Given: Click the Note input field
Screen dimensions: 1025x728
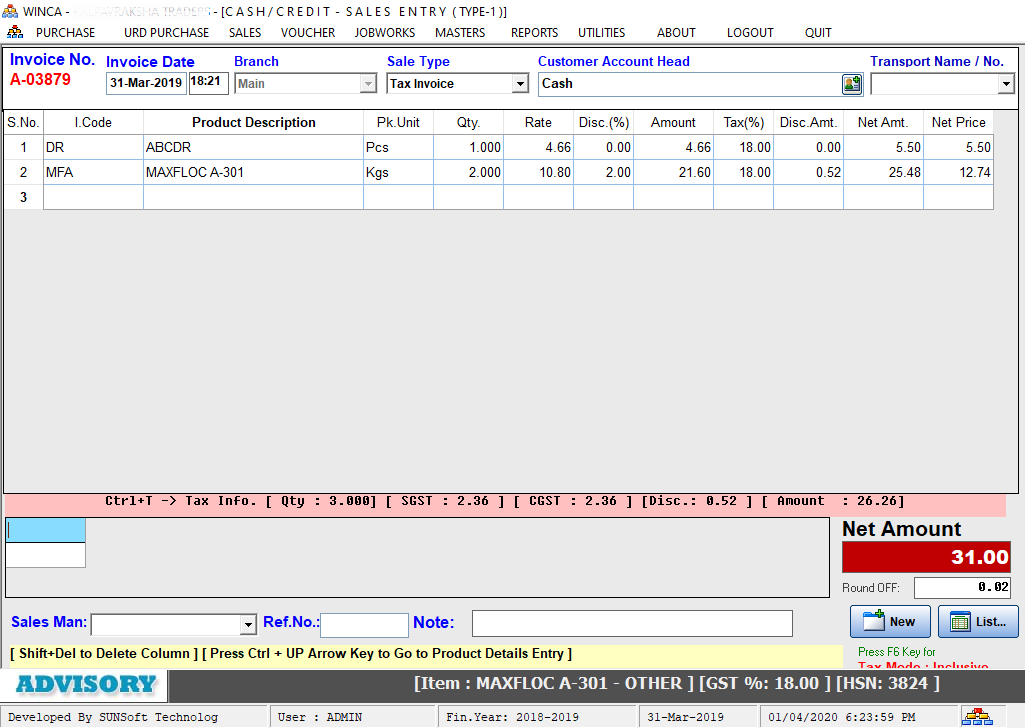Looking at the screenshot, I should (632, 623).
